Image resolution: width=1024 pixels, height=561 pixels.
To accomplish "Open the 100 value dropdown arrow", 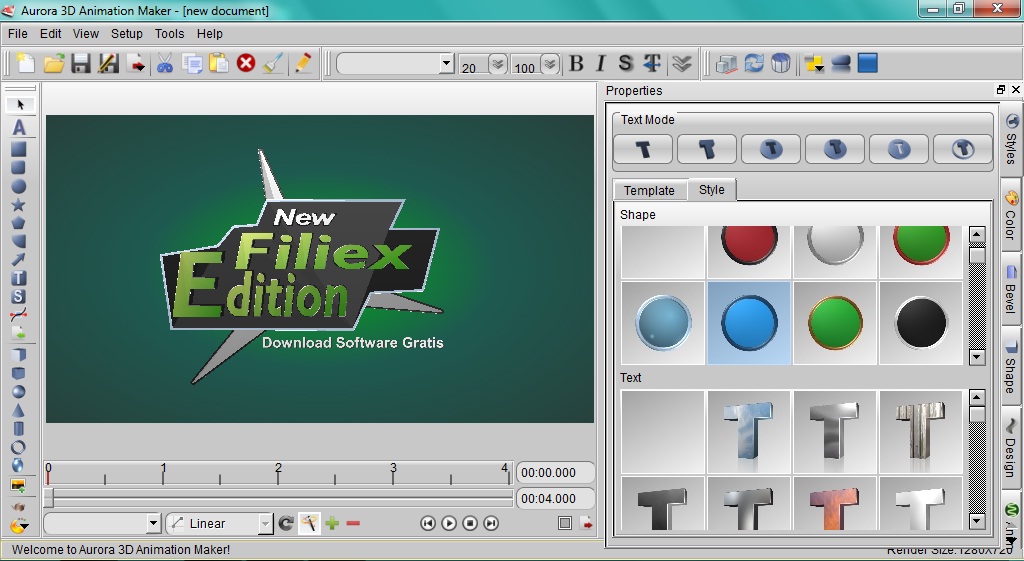I will tap(550, 63).
